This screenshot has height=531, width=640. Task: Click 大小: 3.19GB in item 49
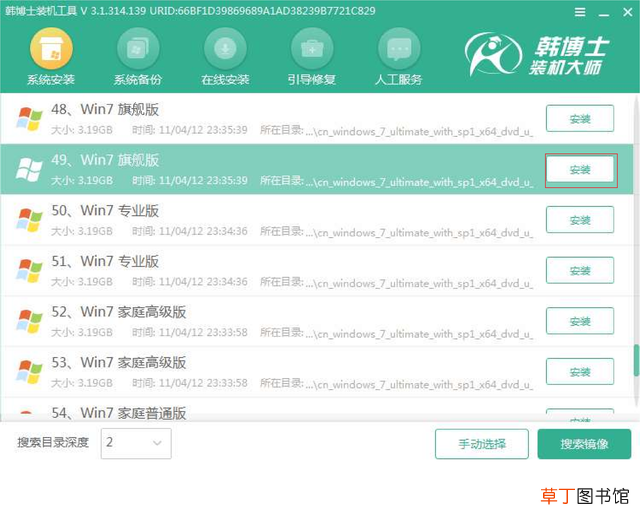coord(82,181)
